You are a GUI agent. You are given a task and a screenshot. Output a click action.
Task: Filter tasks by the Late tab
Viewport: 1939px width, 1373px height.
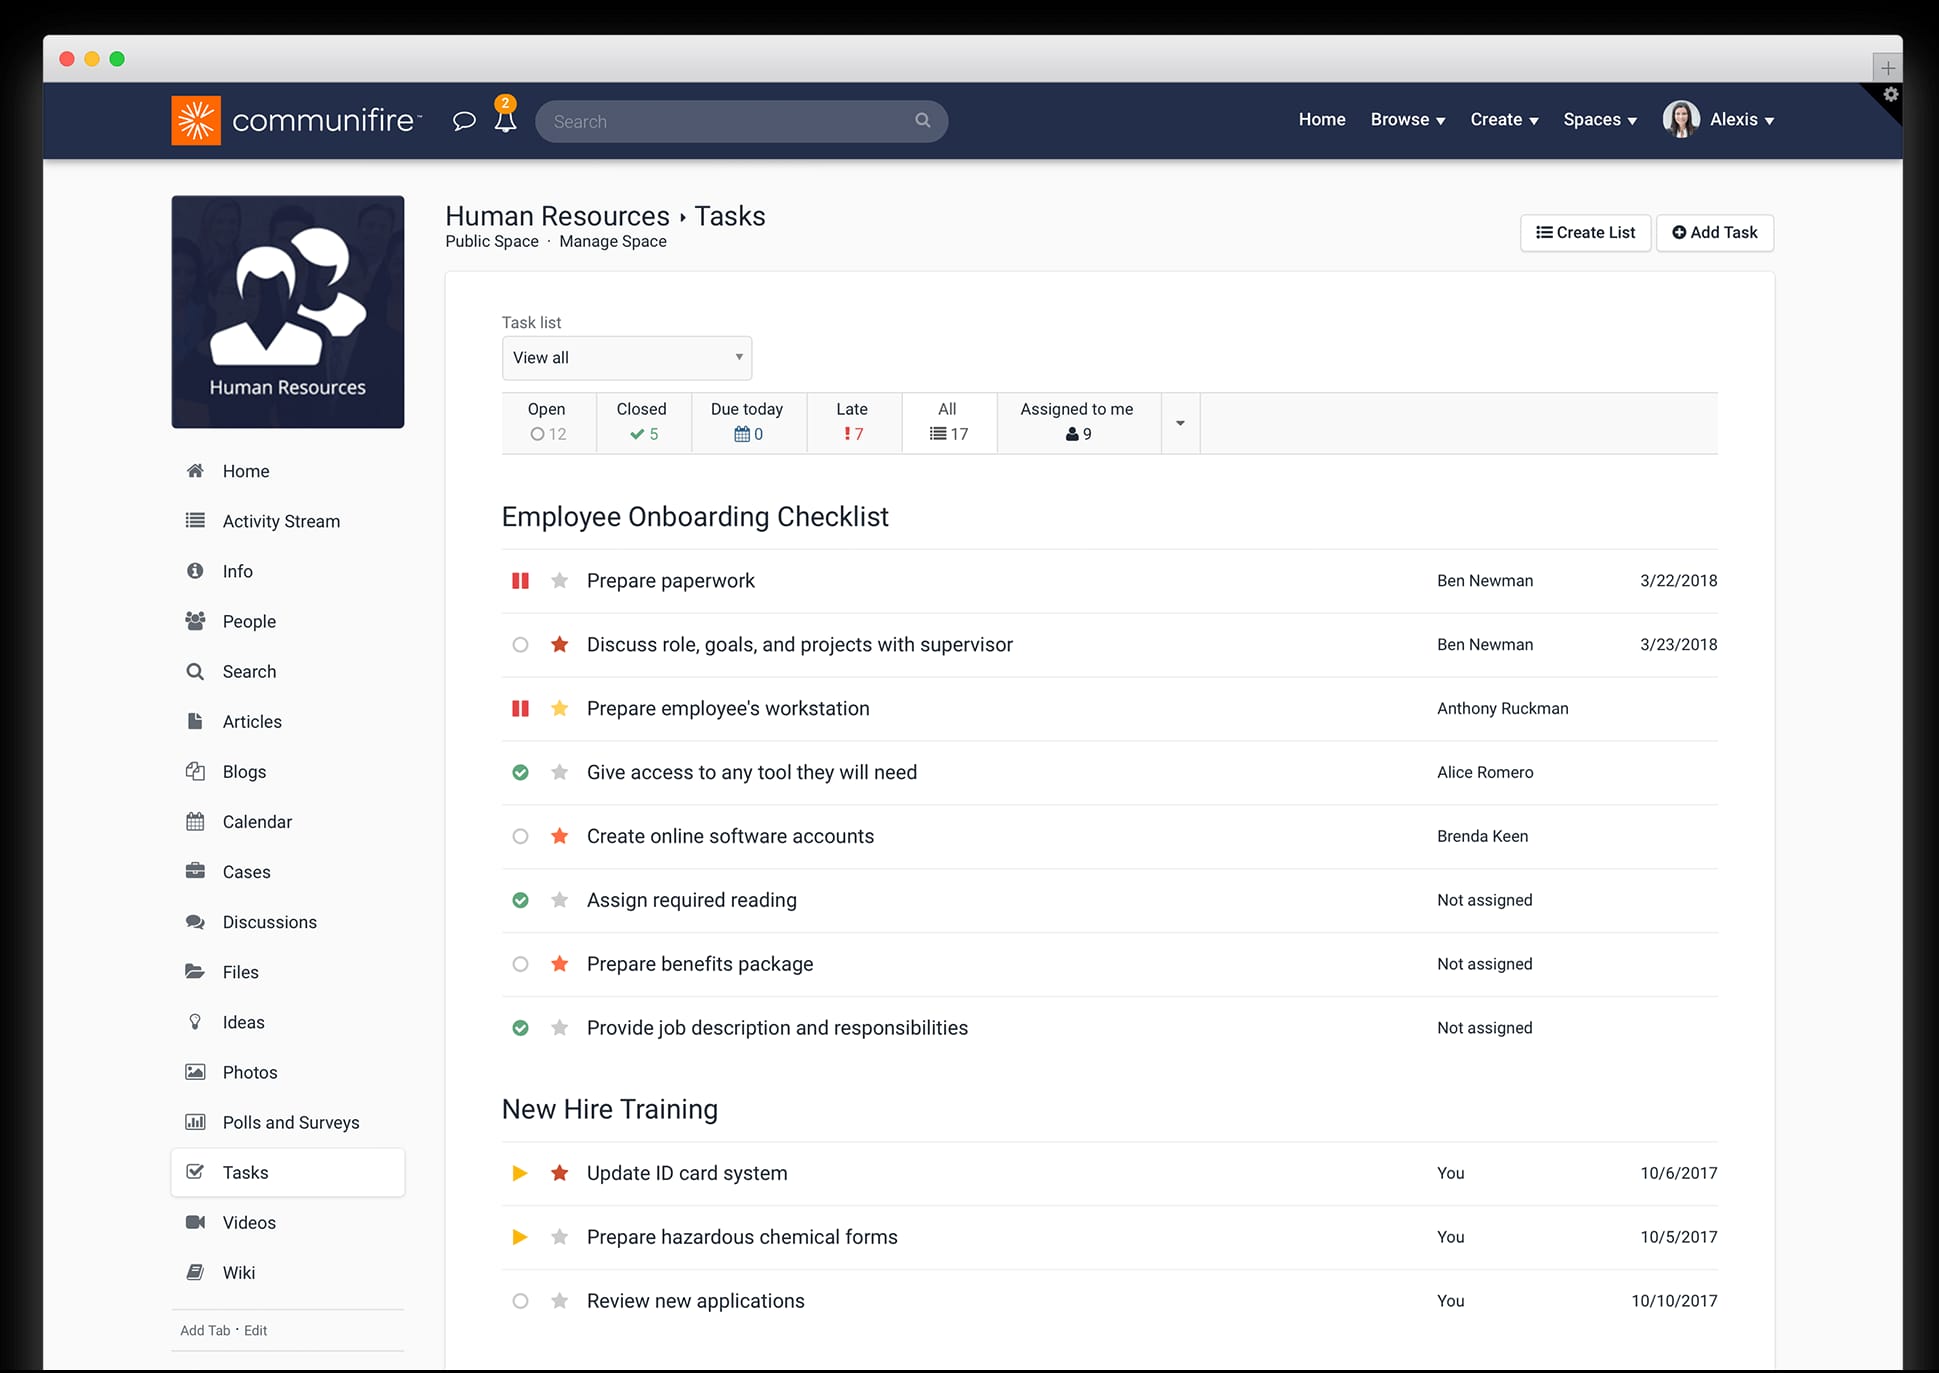pos(853,422)
